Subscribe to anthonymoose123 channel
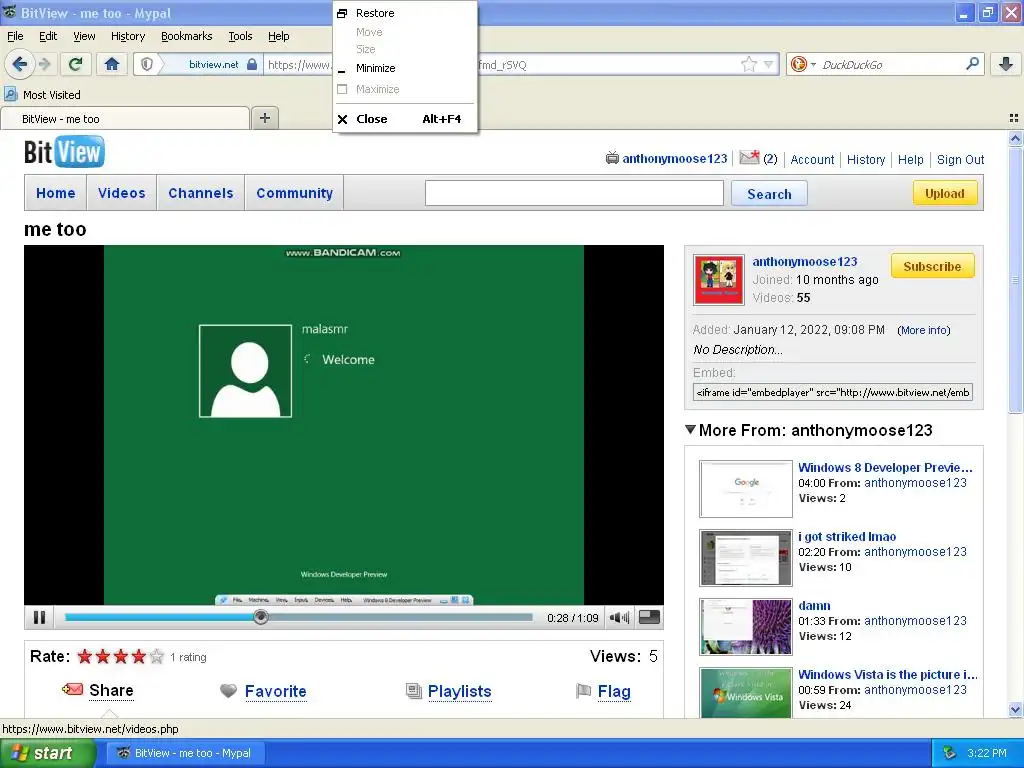This screenshot has height=768, width=1024. pyautogui.click(x=932, y=266)
